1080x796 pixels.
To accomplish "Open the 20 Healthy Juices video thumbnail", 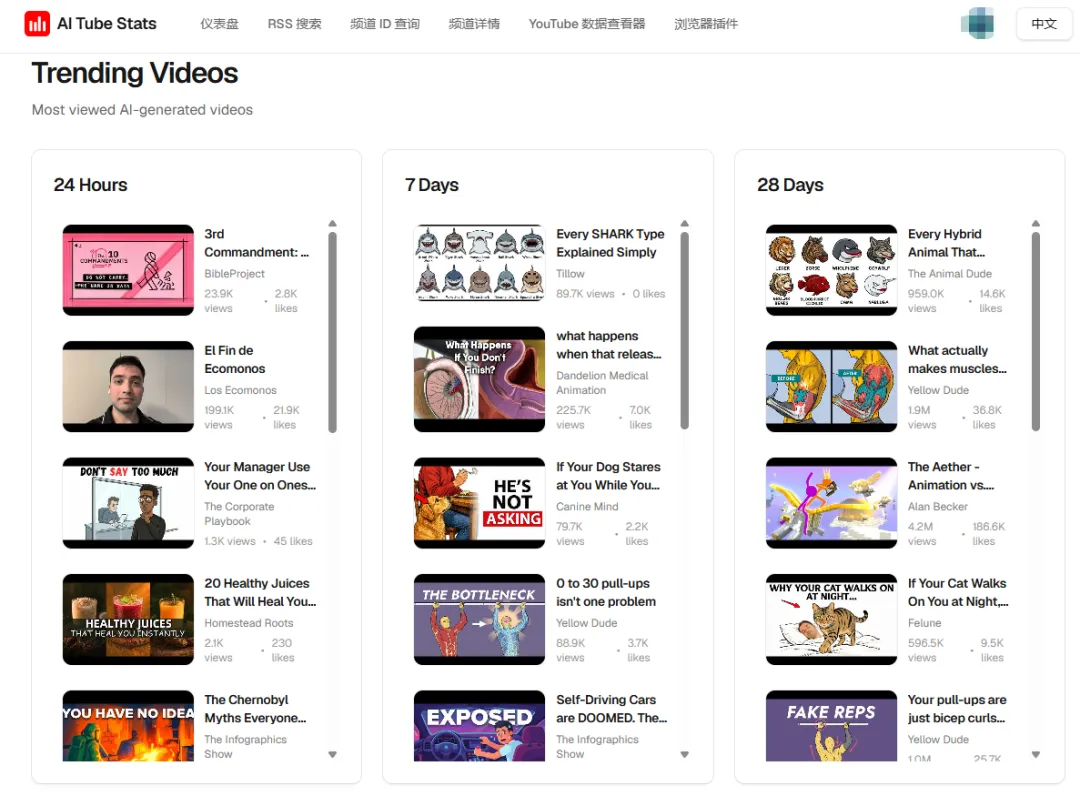I will tap(128, 619).
